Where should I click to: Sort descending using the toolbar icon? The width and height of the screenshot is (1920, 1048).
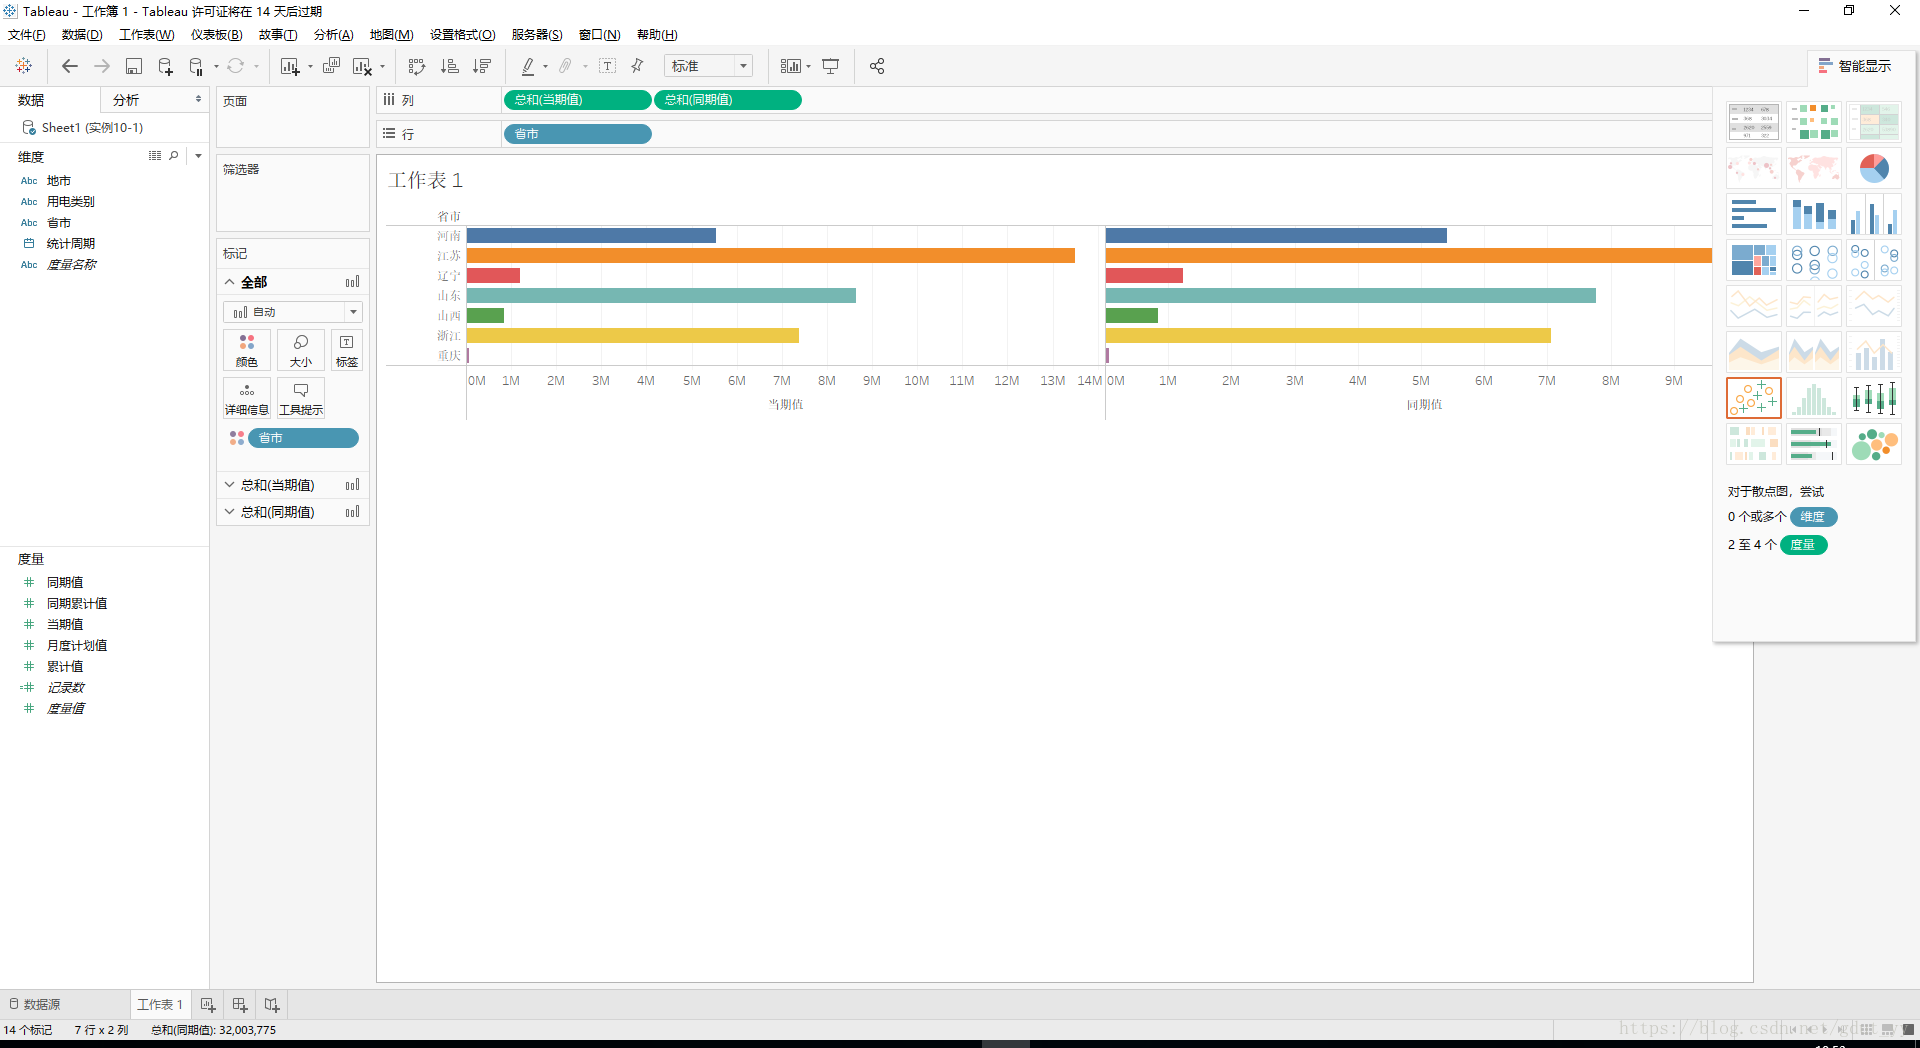tap(482, 66)
